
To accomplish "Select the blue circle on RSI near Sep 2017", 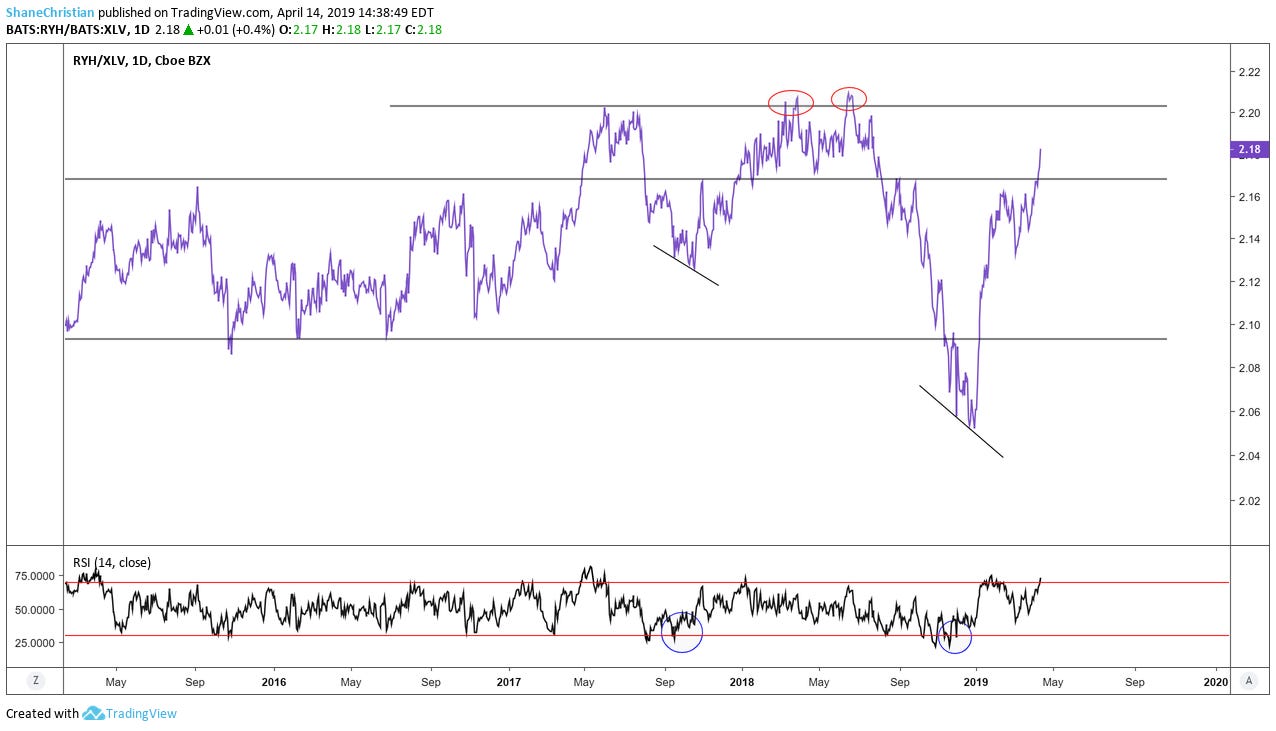I will pyautogui.click(x=682, y=633).
